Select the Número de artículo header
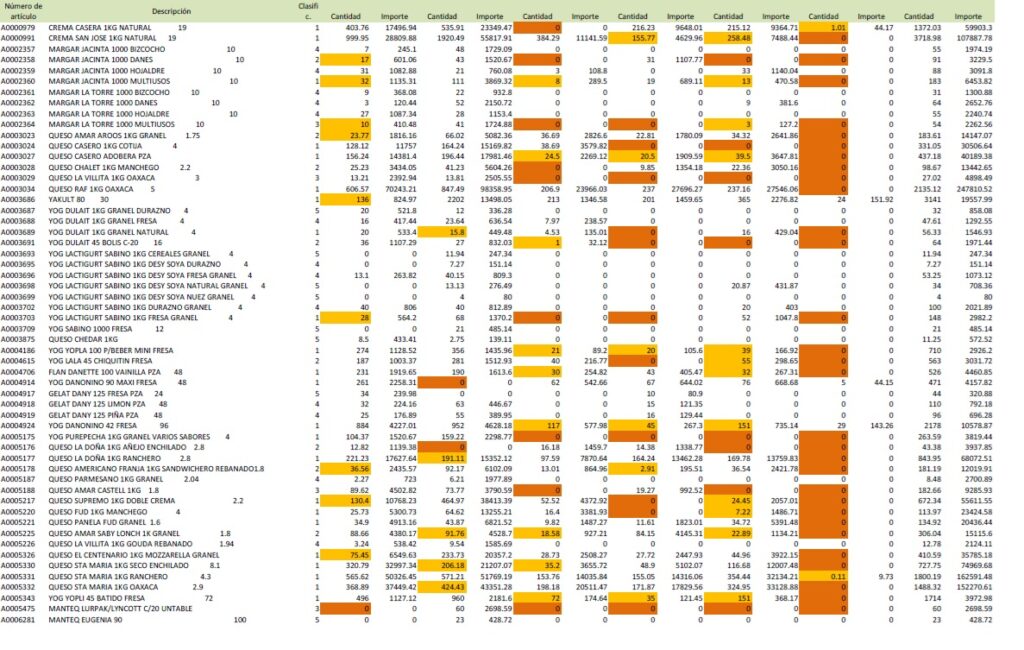This screenshot has height=650, width=1024. tap(23, 11)
